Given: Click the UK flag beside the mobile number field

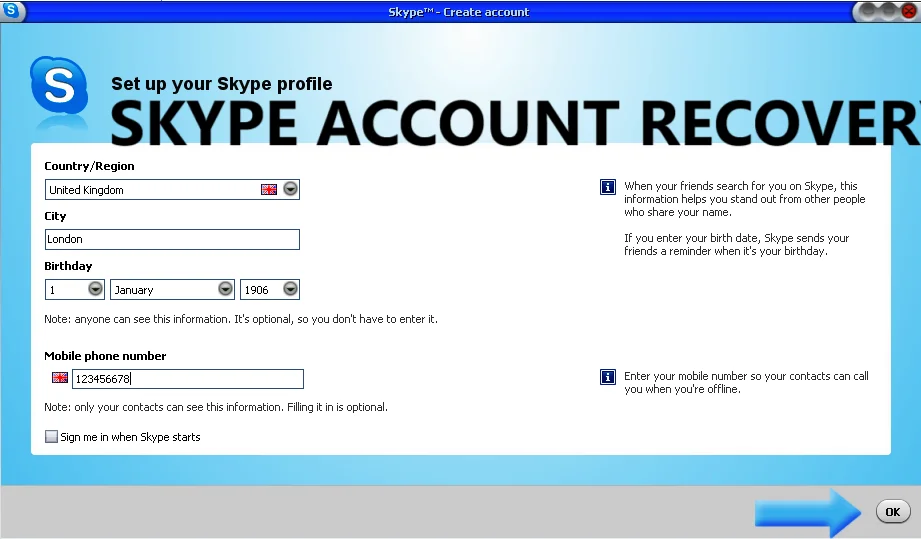Looking at the screenshot, I should 60,378.
